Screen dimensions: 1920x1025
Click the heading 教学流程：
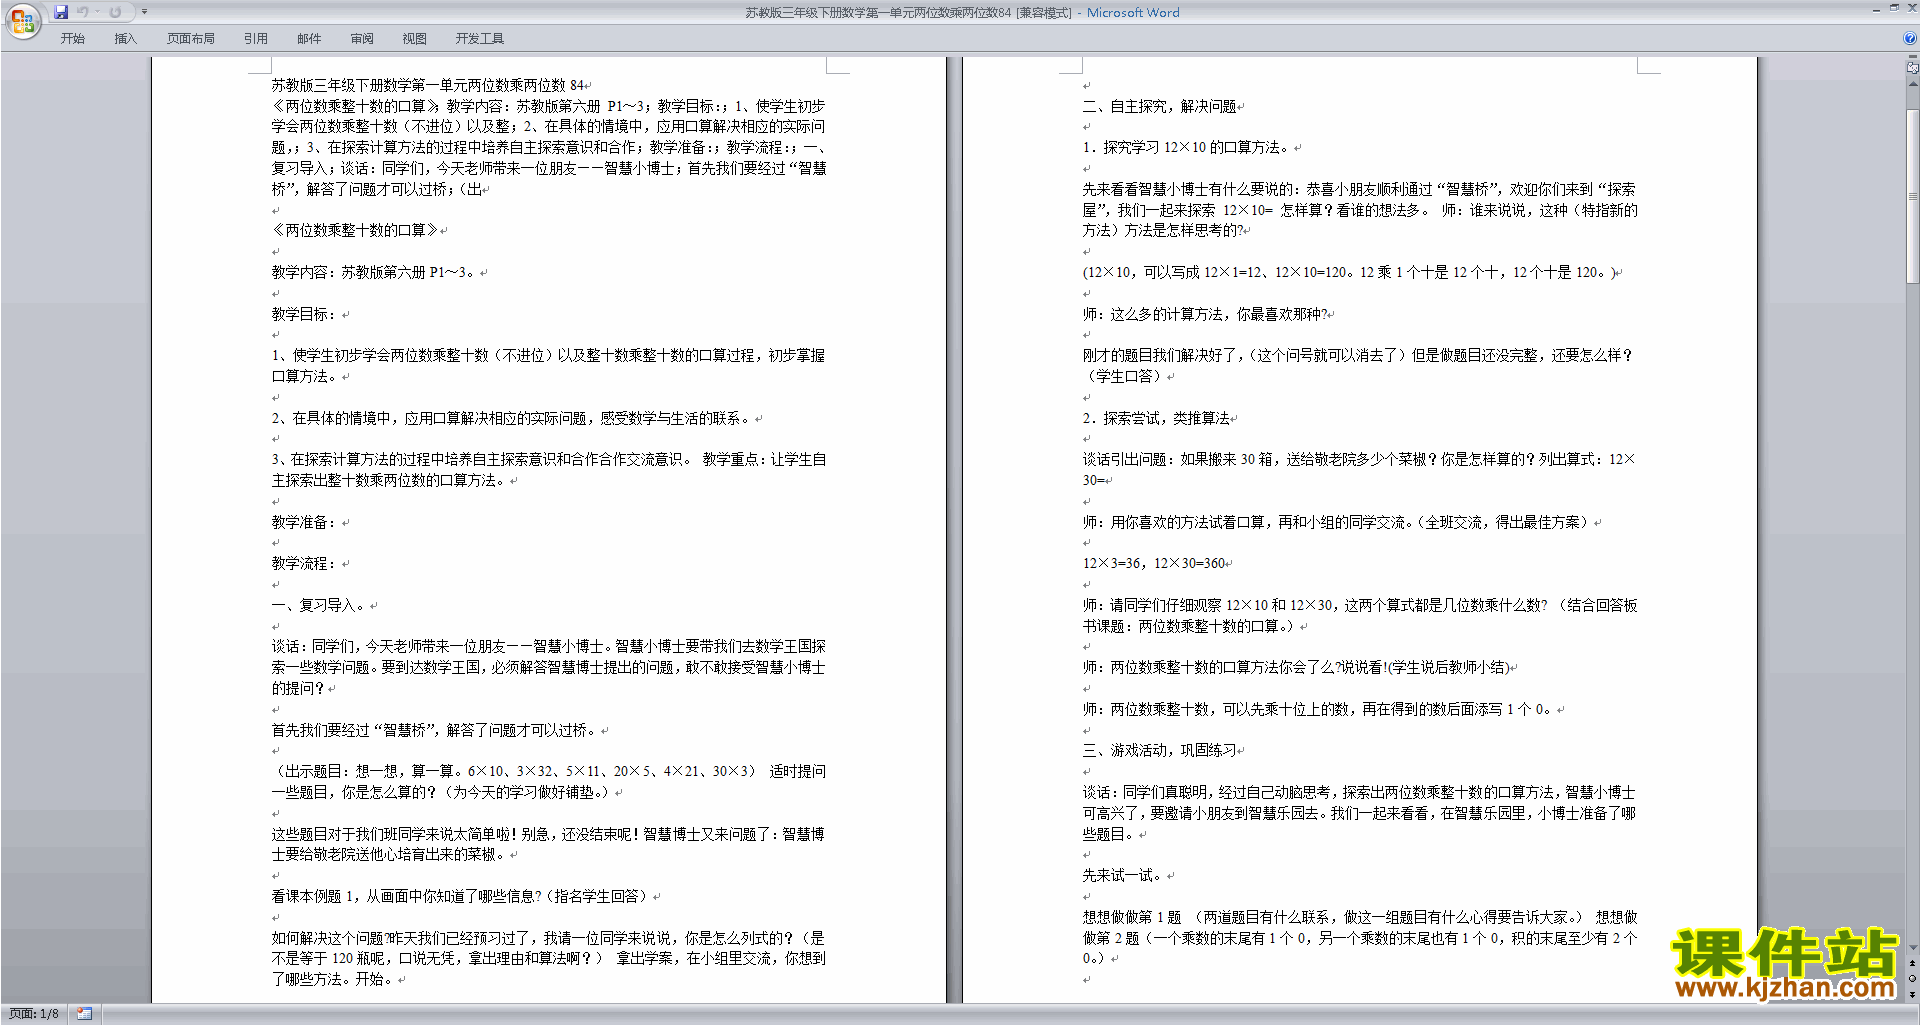point(305,564)
